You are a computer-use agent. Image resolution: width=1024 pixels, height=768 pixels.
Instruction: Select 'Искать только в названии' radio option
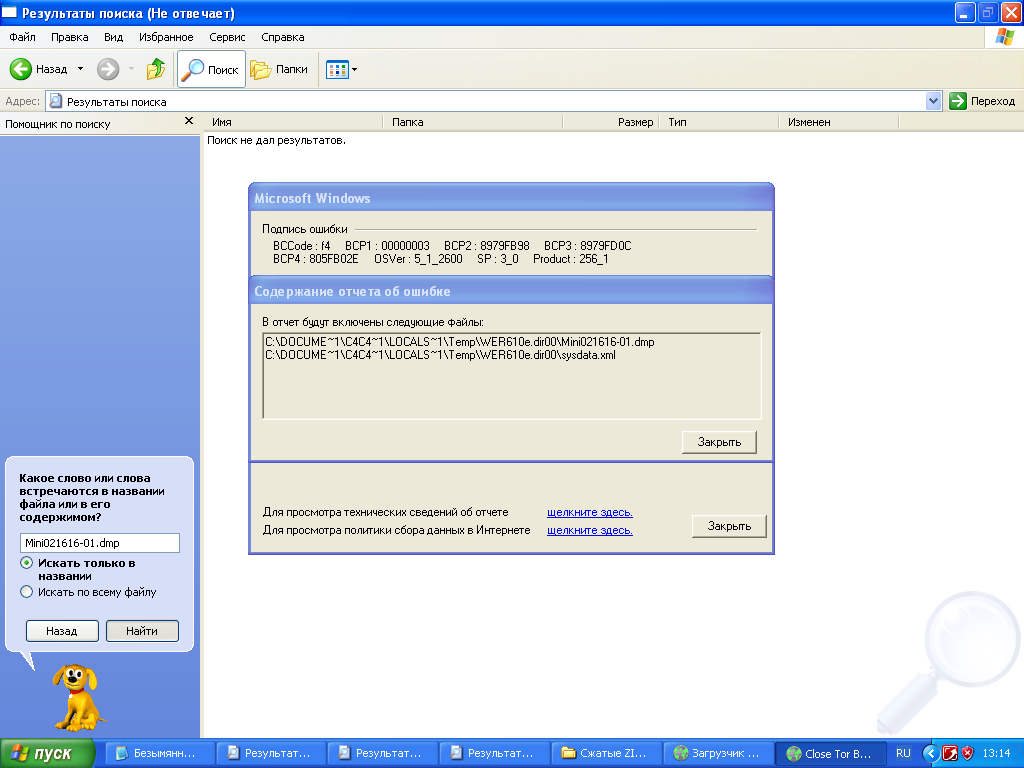click(x=27, y=563)
